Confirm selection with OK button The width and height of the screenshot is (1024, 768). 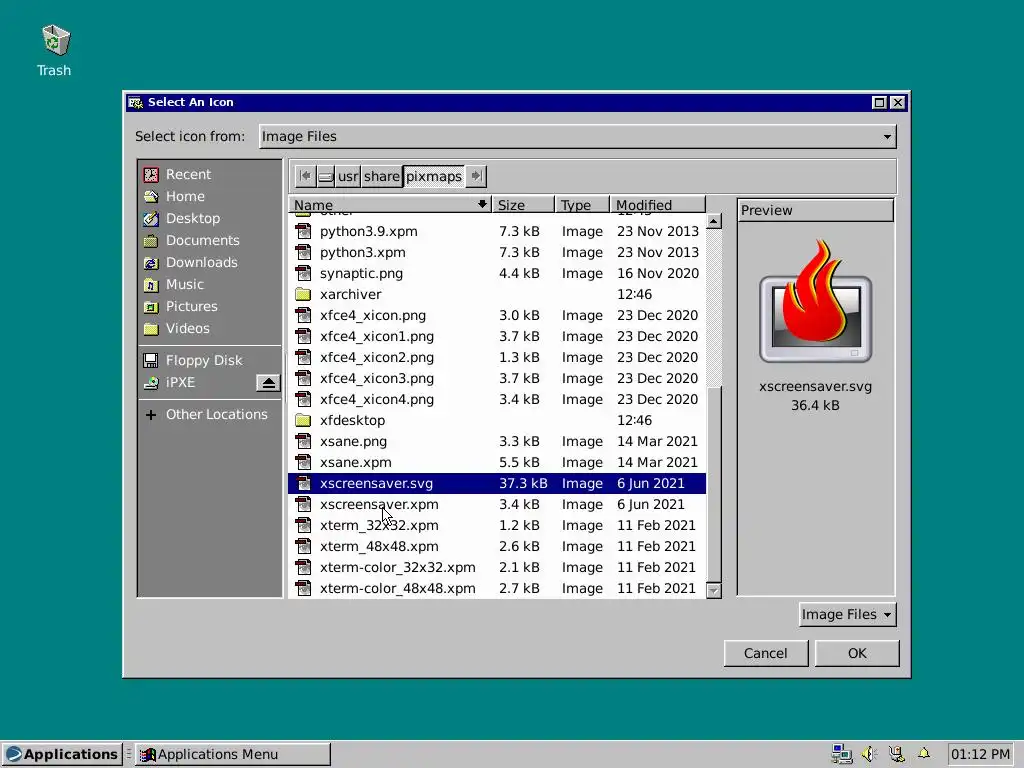(x=857, y=653)
